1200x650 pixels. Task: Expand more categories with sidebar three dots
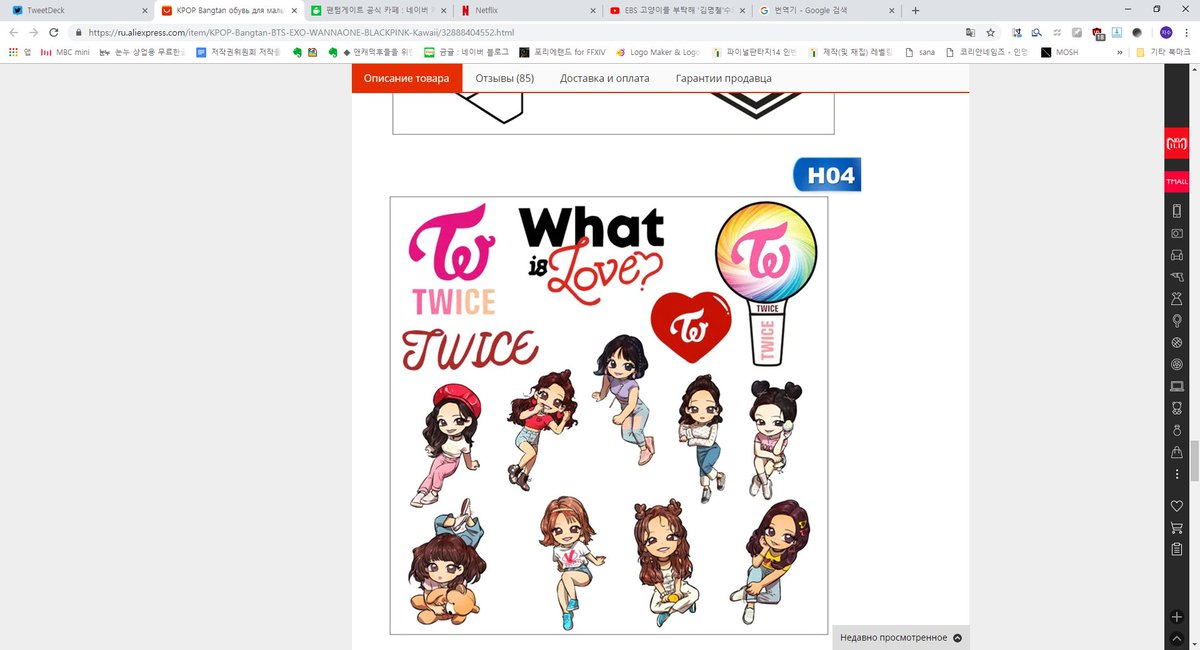pos(1176,474)
